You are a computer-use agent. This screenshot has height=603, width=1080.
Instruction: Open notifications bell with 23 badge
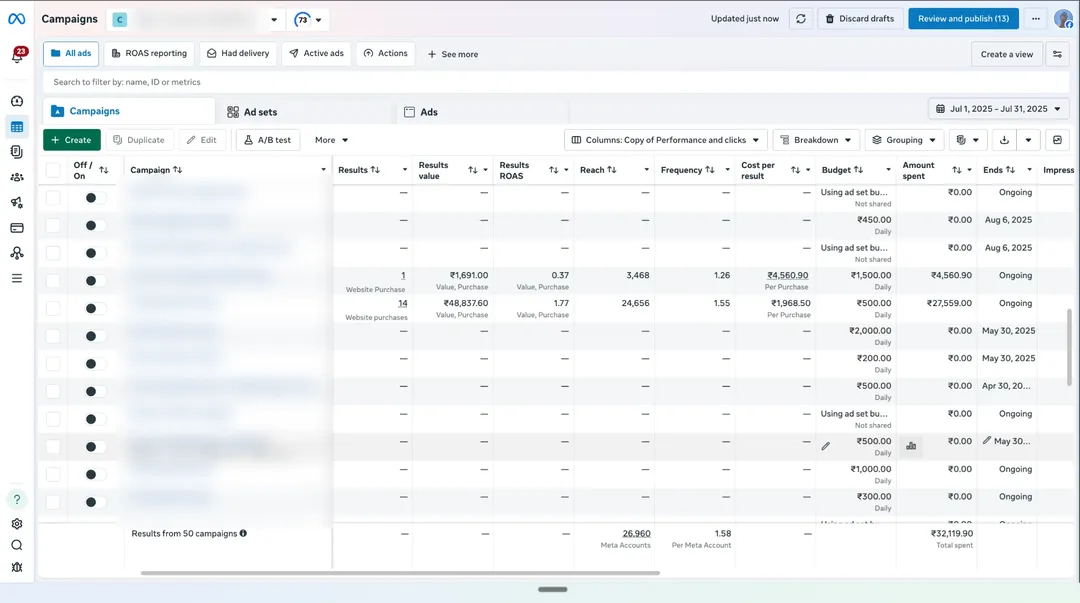tap(17, 56)
